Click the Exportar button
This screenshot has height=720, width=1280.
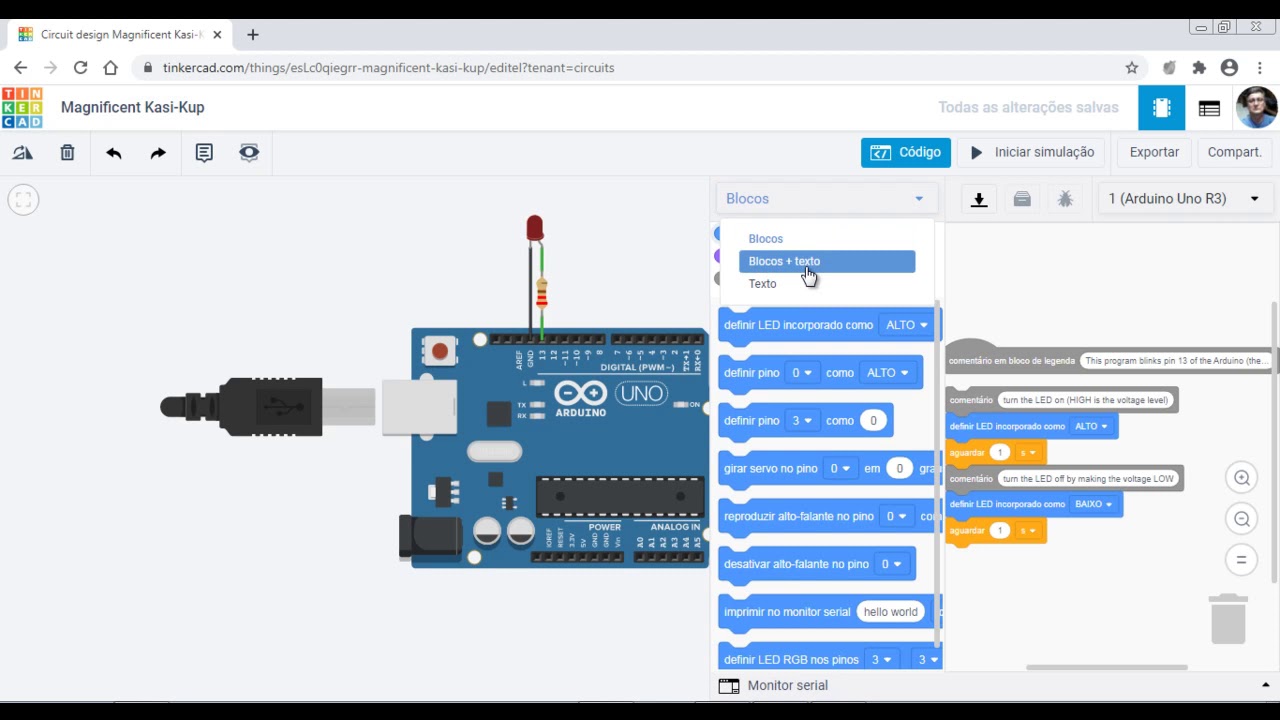tap(1154, 152)
